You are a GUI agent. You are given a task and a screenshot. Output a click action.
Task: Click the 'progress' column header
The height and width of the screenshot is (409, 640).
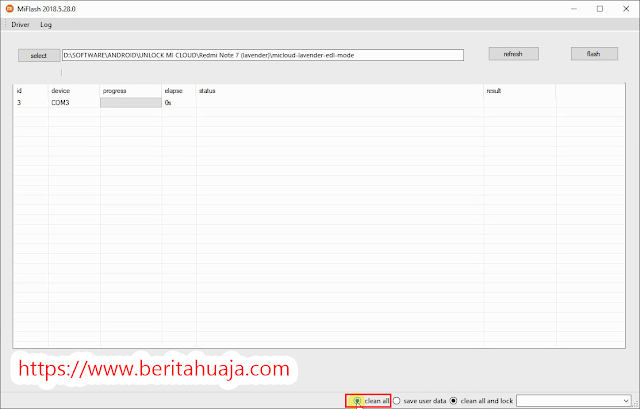click(131, 91)
